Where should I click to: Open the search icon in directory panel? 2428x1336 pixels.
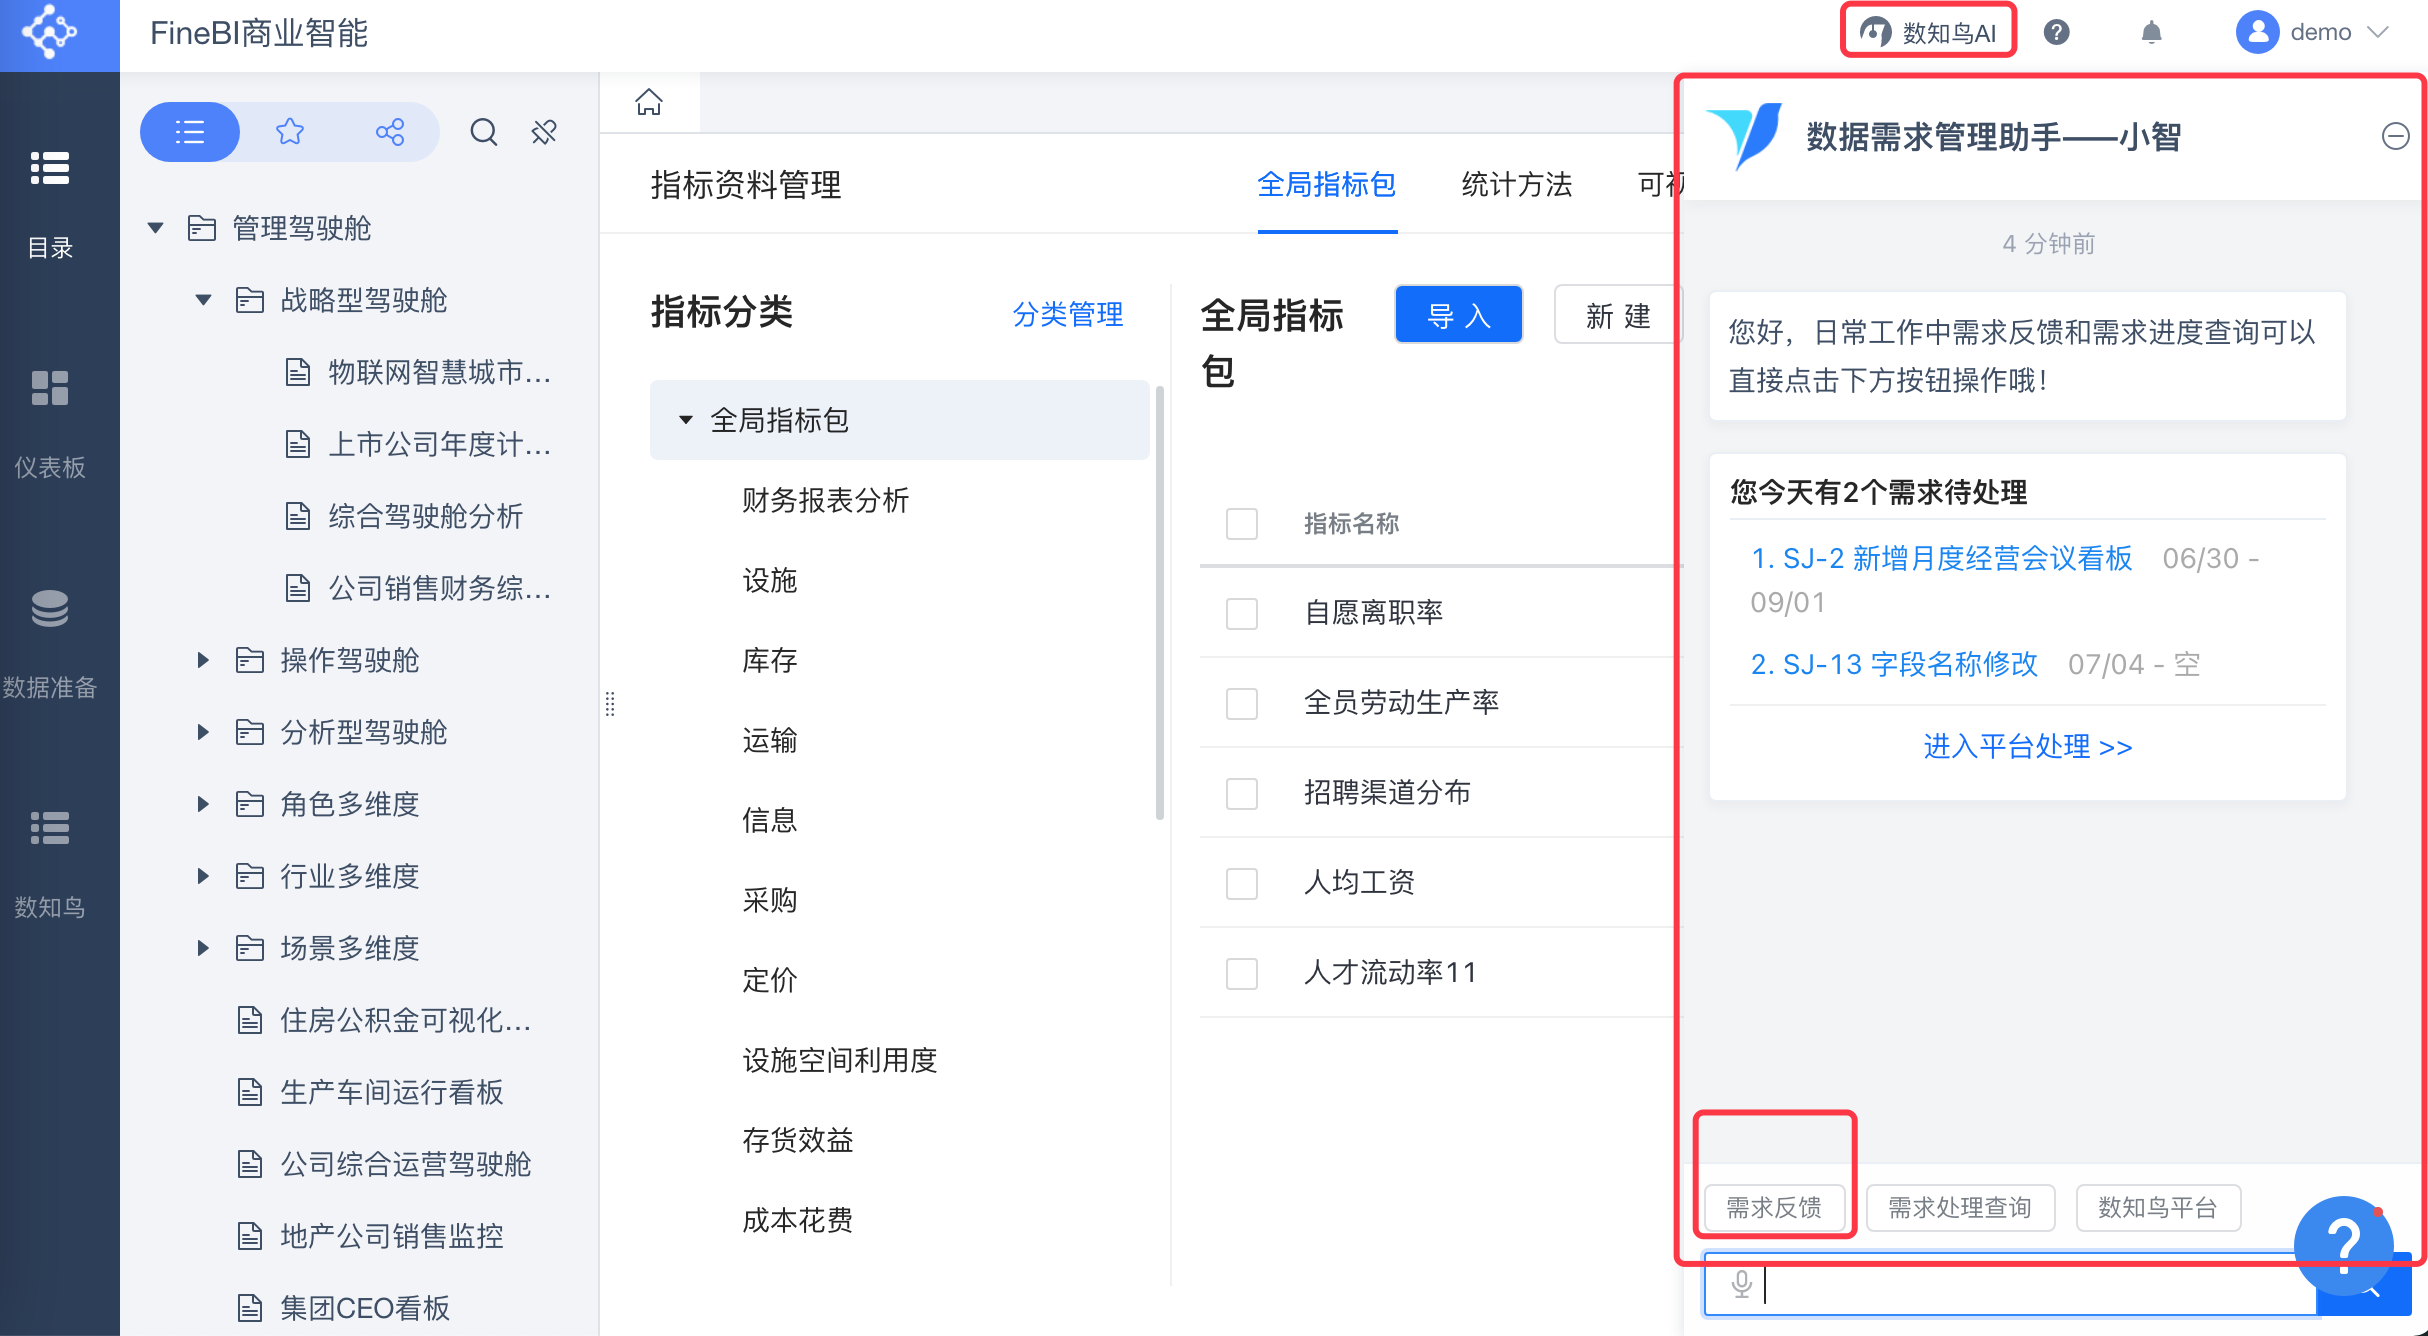484,132
